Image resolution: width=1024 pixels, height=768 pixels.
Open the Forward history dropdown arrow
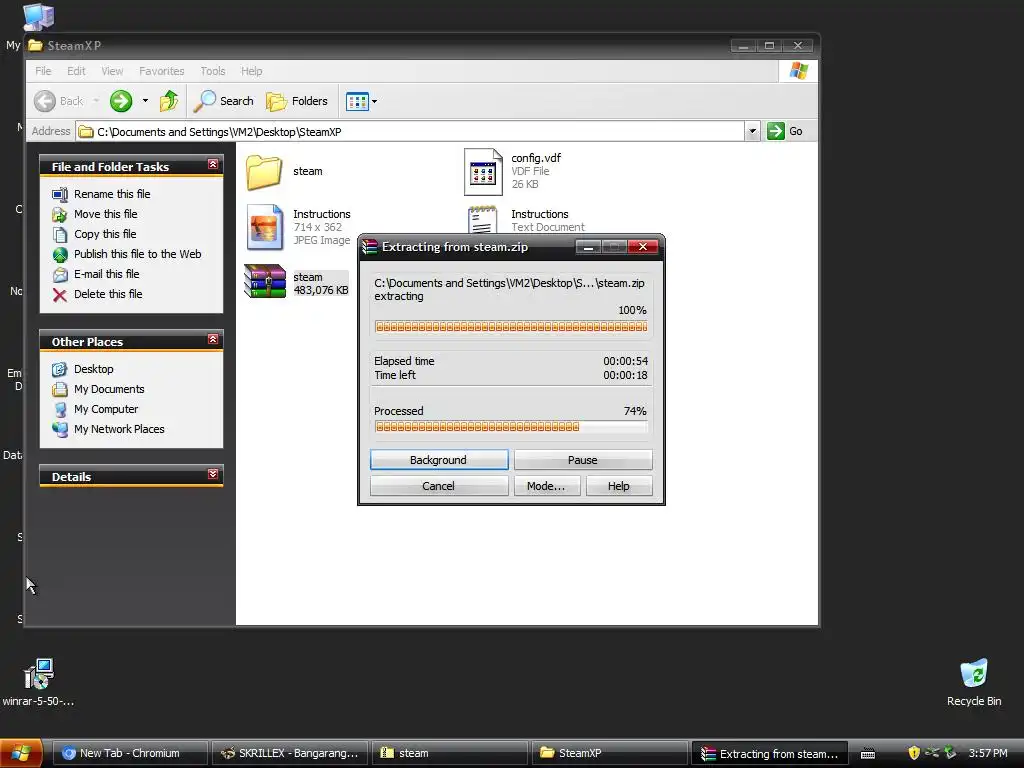click(x=145, y=101)
